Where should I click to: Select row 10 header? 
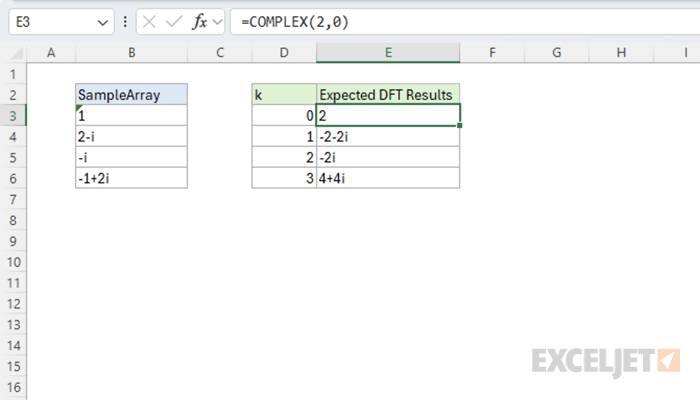click(13, 262)
